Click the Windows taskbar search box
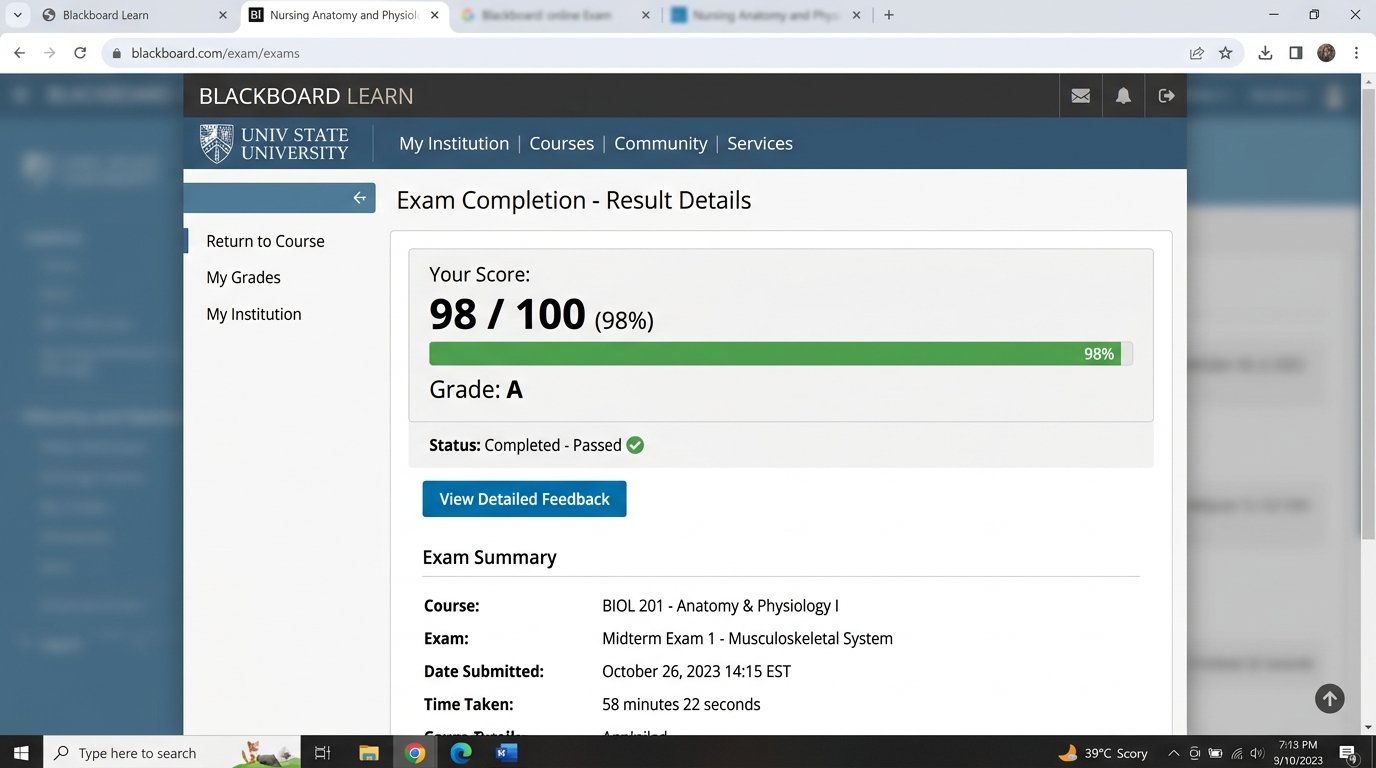The image size is (1376, 768). click(172, 753)
